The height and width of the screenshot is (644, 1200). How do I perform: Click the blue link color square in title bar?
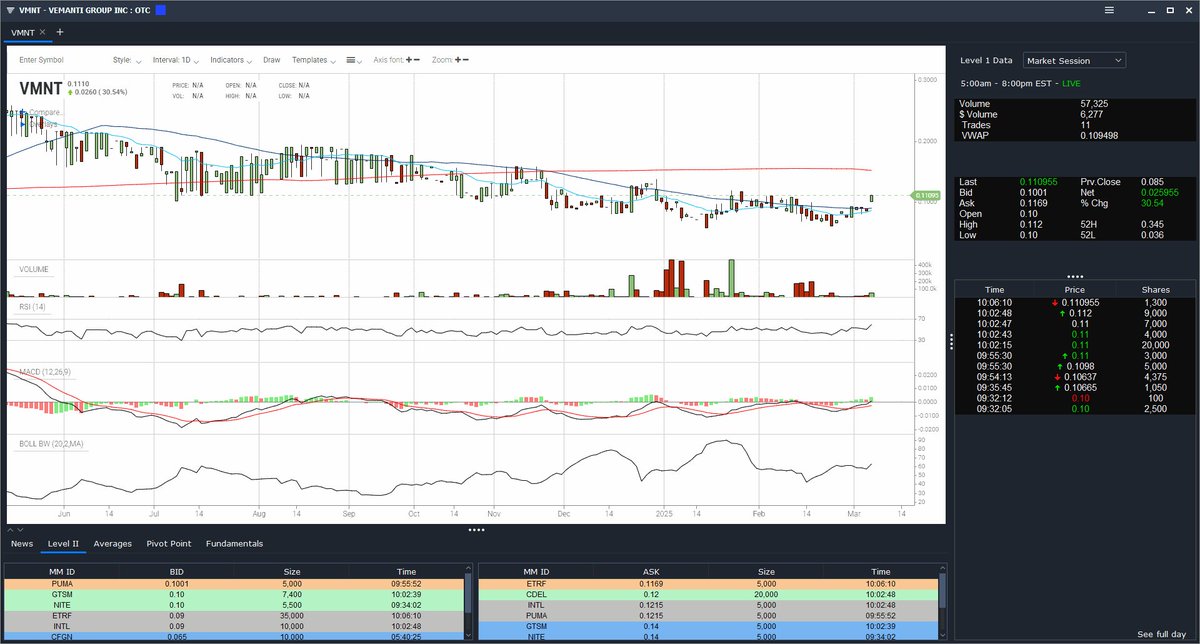click(x=160, y=10)
